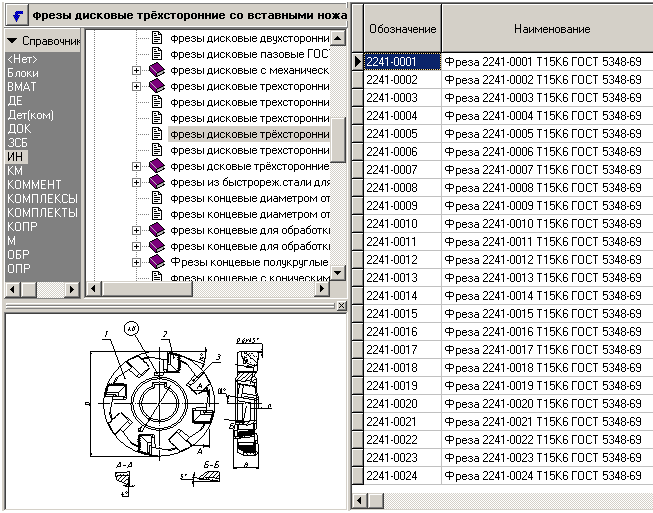
Task: Click Фреза 2241-0003 Т15К6 ГОСТ 5348-69 cell
Action: pyautogui.click(x=547, y=97)
